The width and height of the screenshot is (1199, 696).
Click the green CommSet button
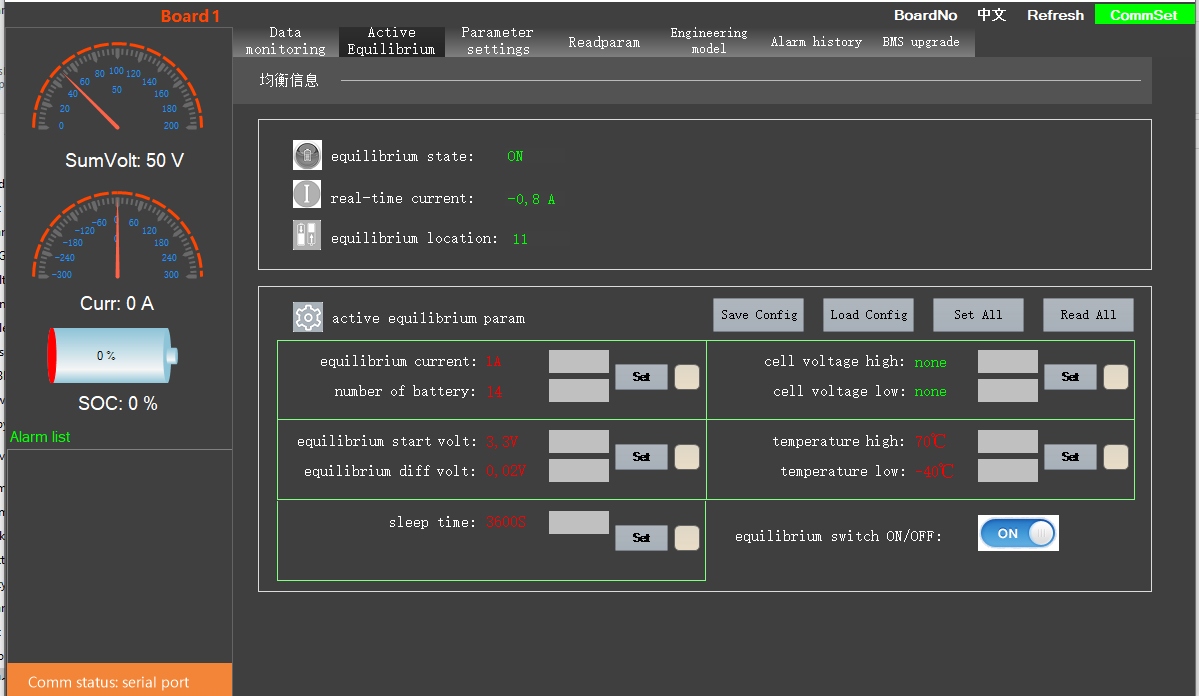pyautogui.click(x=1144, y=15)
